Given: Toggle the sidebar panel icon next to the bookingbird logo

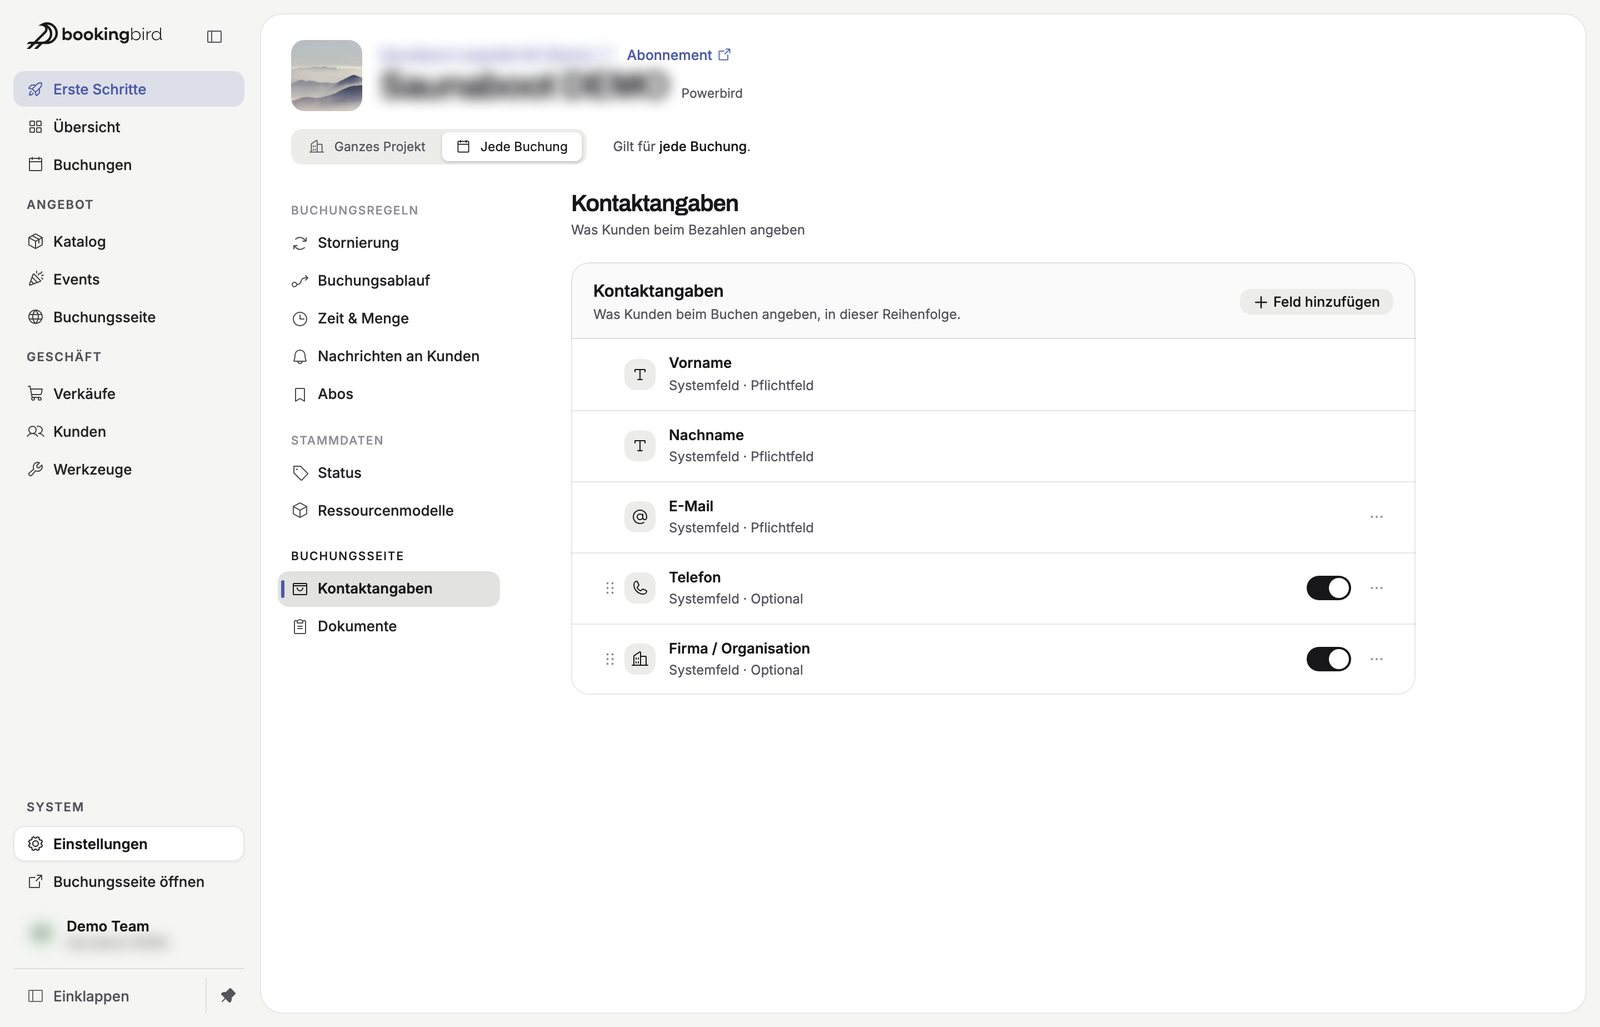Looking at the screenshot, I should click(214, 36).
